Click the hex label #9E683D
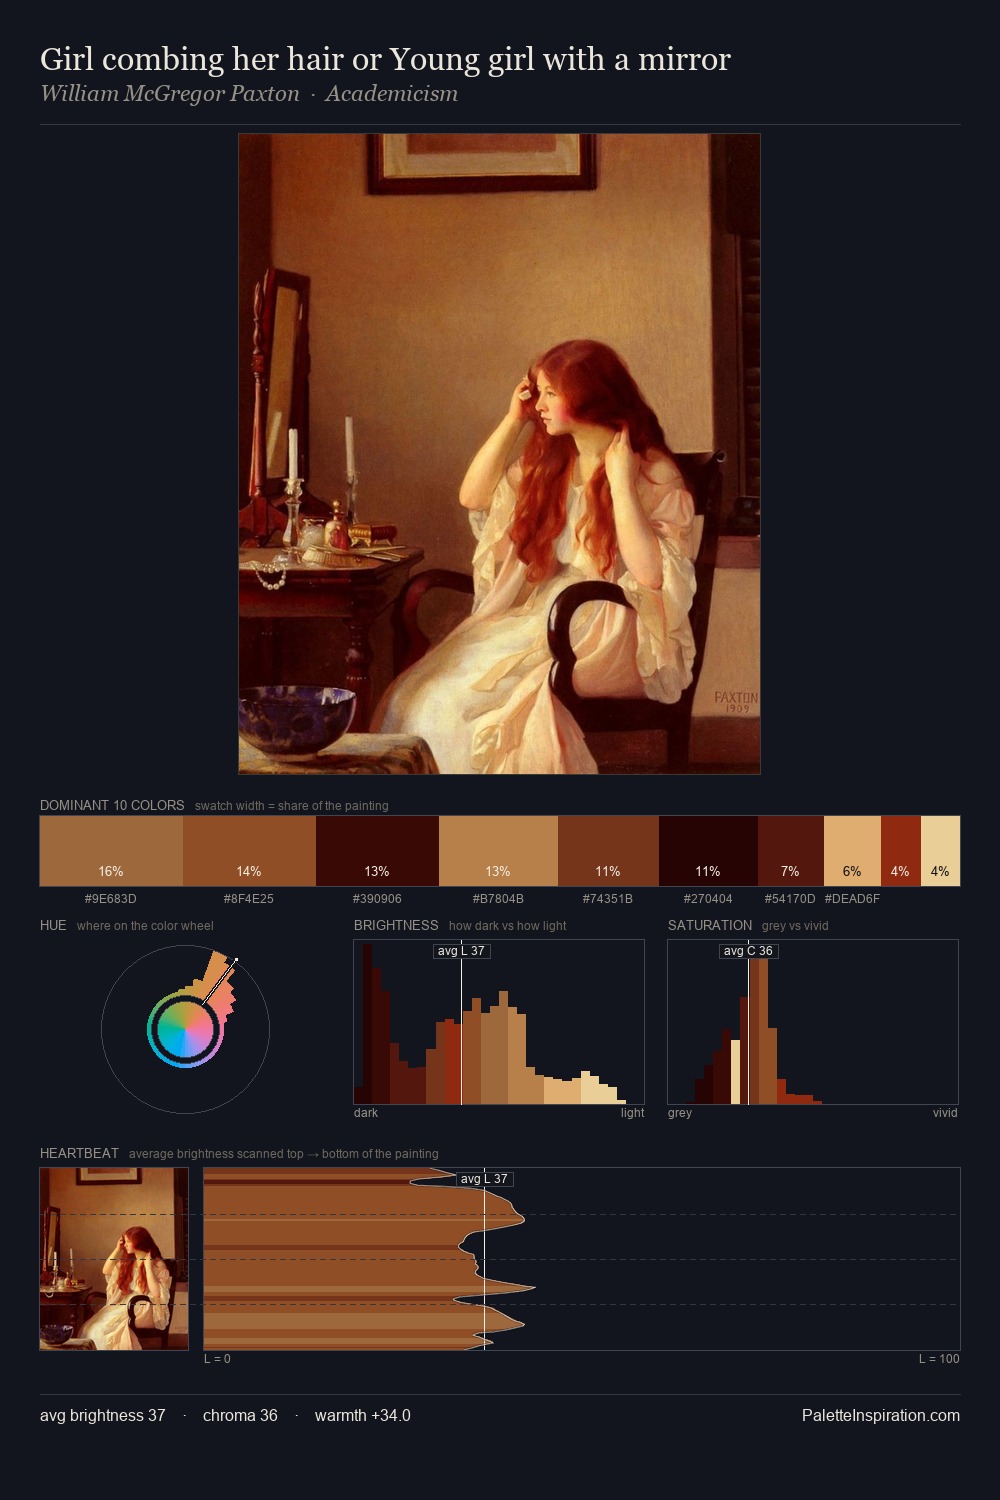Screen dimensions: 1000x1500 (111, 899)
